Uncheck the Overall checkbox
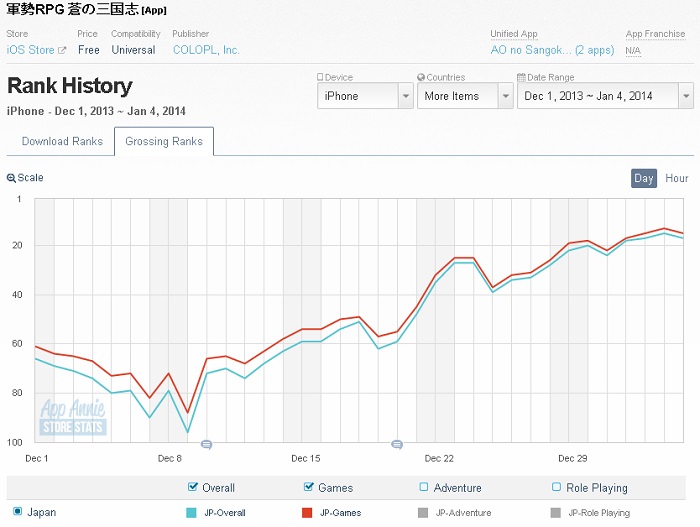Viewport: 700px width, 527px height. tap(194, 487)
